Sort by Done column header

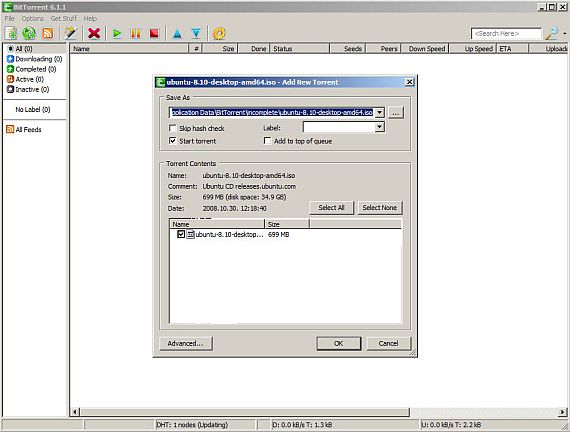(254, 49)
